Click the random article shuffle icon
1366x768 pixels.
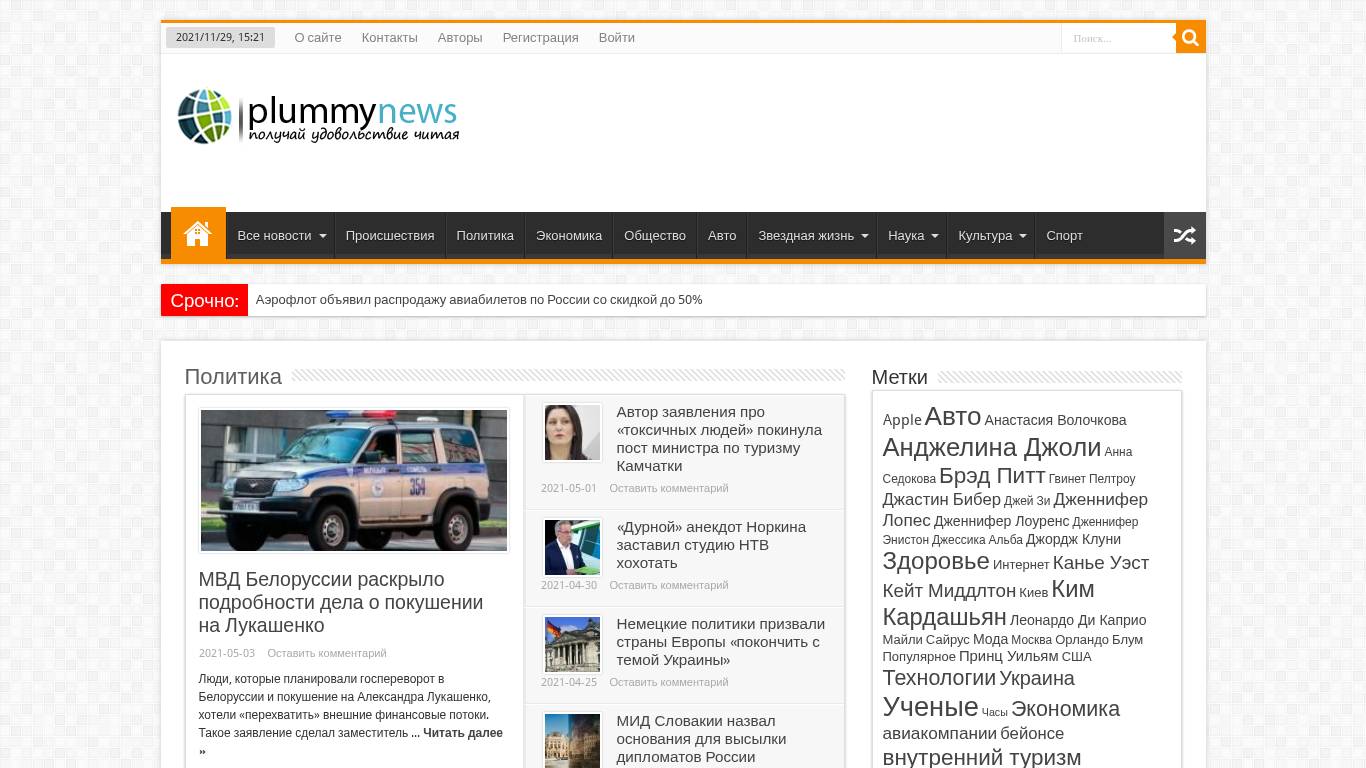(x=1184, y=236)
